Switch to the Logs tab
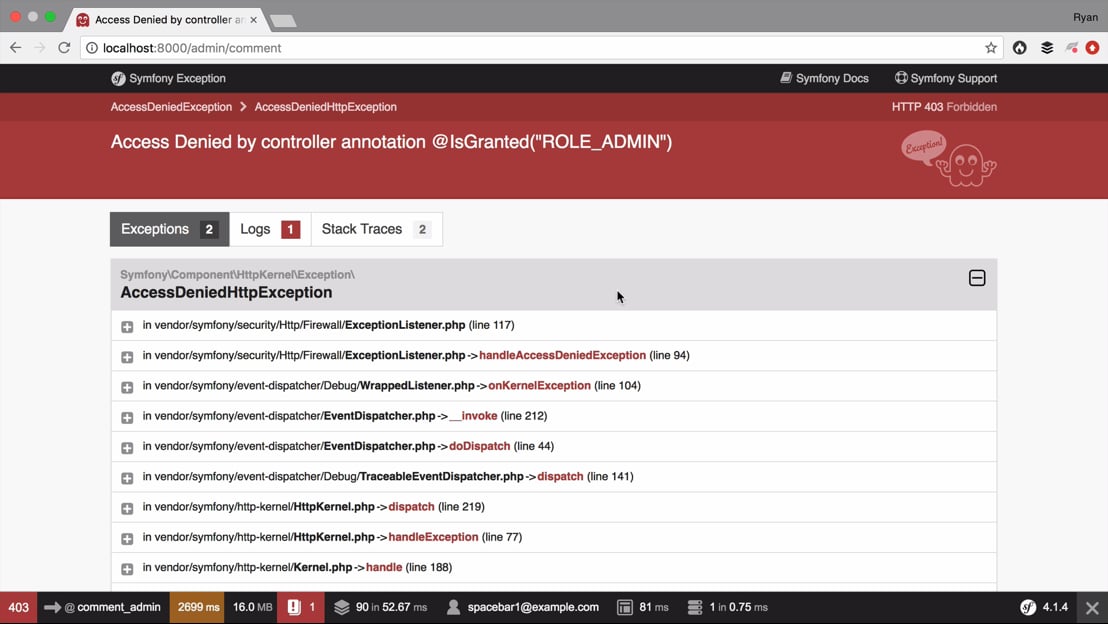Viewport: 1108px width, 624px height. coord(270,229)
